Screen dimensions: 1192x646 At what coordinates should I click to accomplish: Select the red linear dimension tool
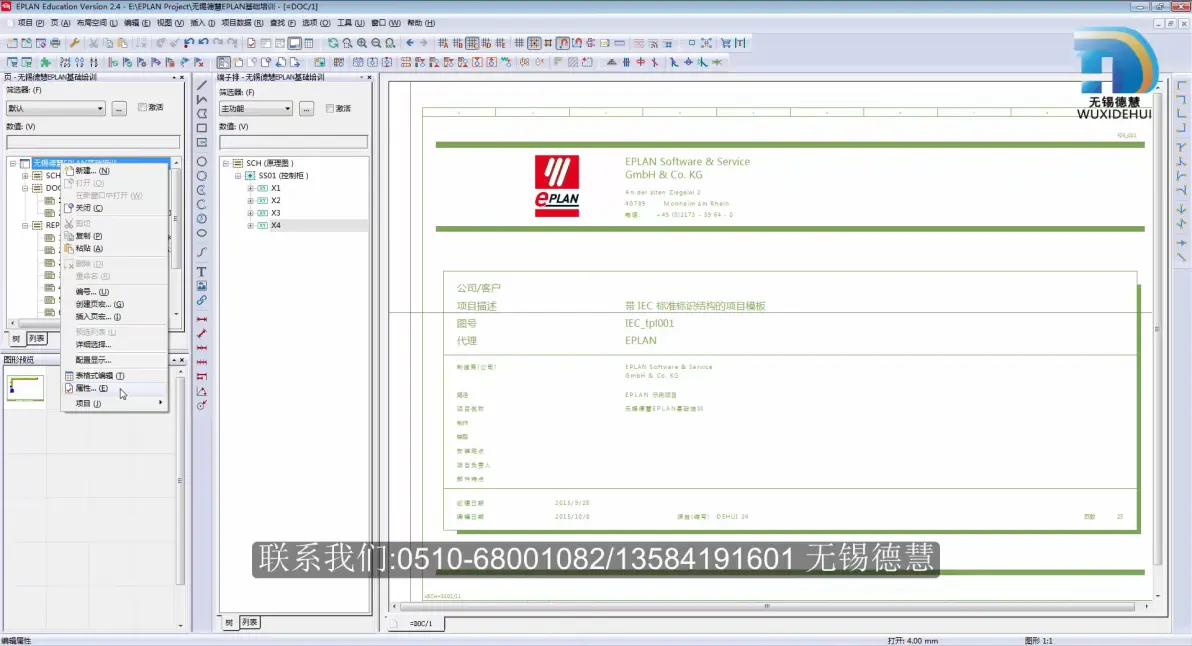point(201,319)
